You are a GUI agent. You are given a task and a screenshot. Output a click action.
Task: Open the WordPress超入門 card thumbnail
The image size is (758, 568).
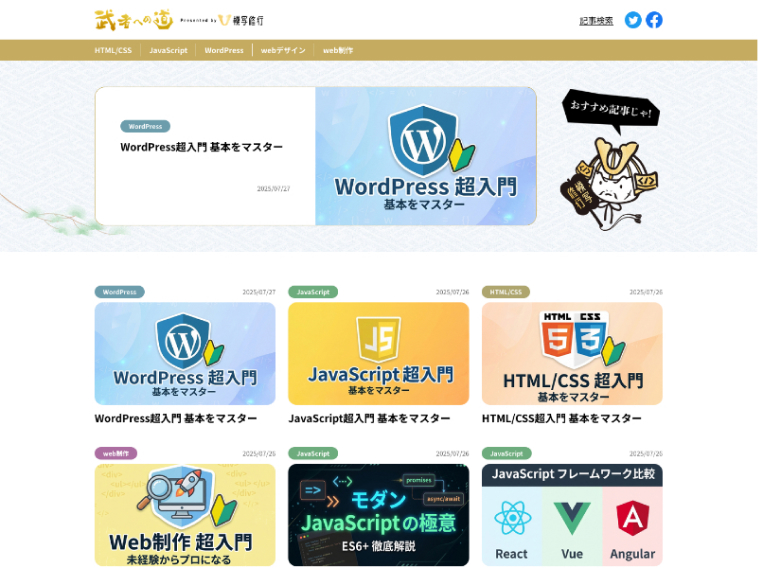point(185,354)
